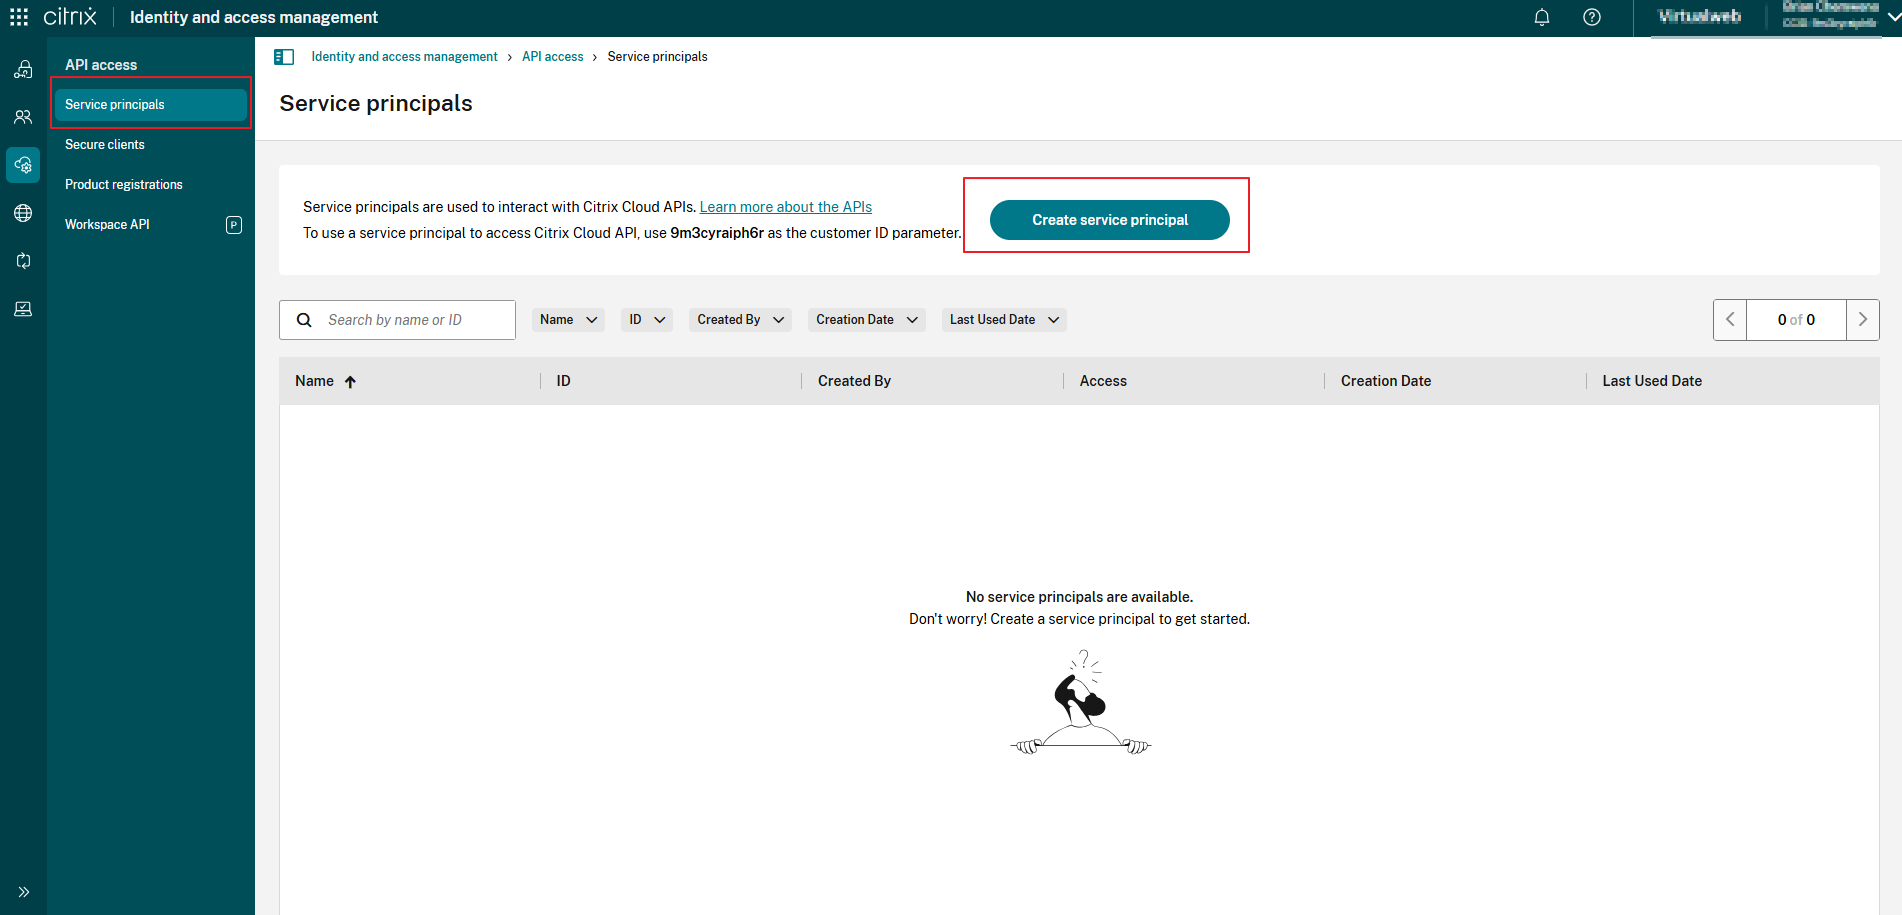Switch to Product registrations

click(x=123, y=184)
